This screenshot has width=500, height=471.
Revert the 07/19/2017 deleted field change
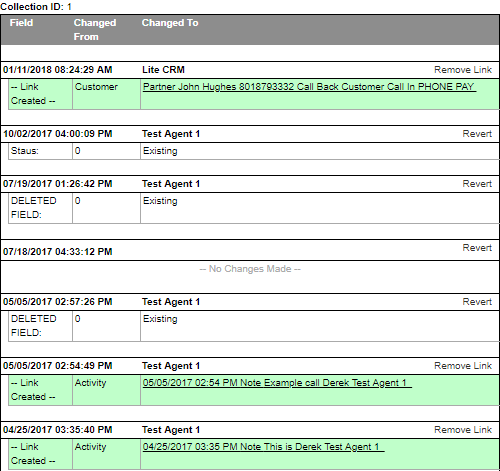coord(477,184)
